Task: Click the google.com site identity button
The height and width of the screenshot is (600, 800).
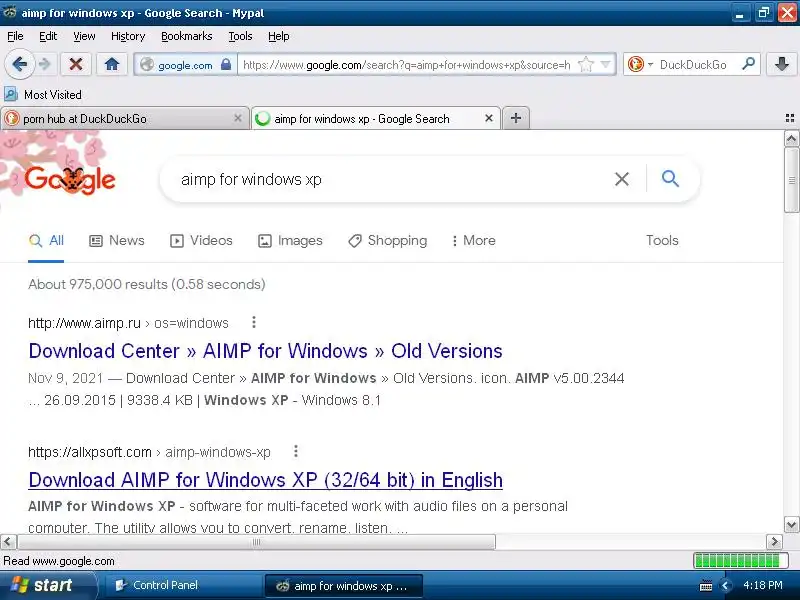Action: tap(184, 65)
